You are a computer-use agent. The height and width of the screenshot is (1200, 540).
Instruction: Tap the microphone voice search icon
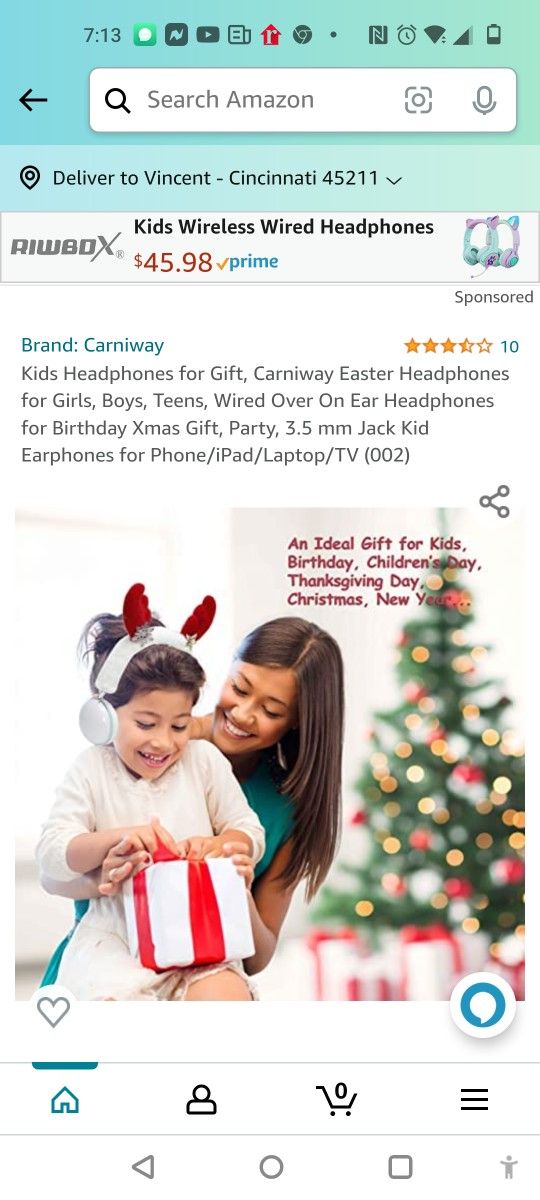484,100
